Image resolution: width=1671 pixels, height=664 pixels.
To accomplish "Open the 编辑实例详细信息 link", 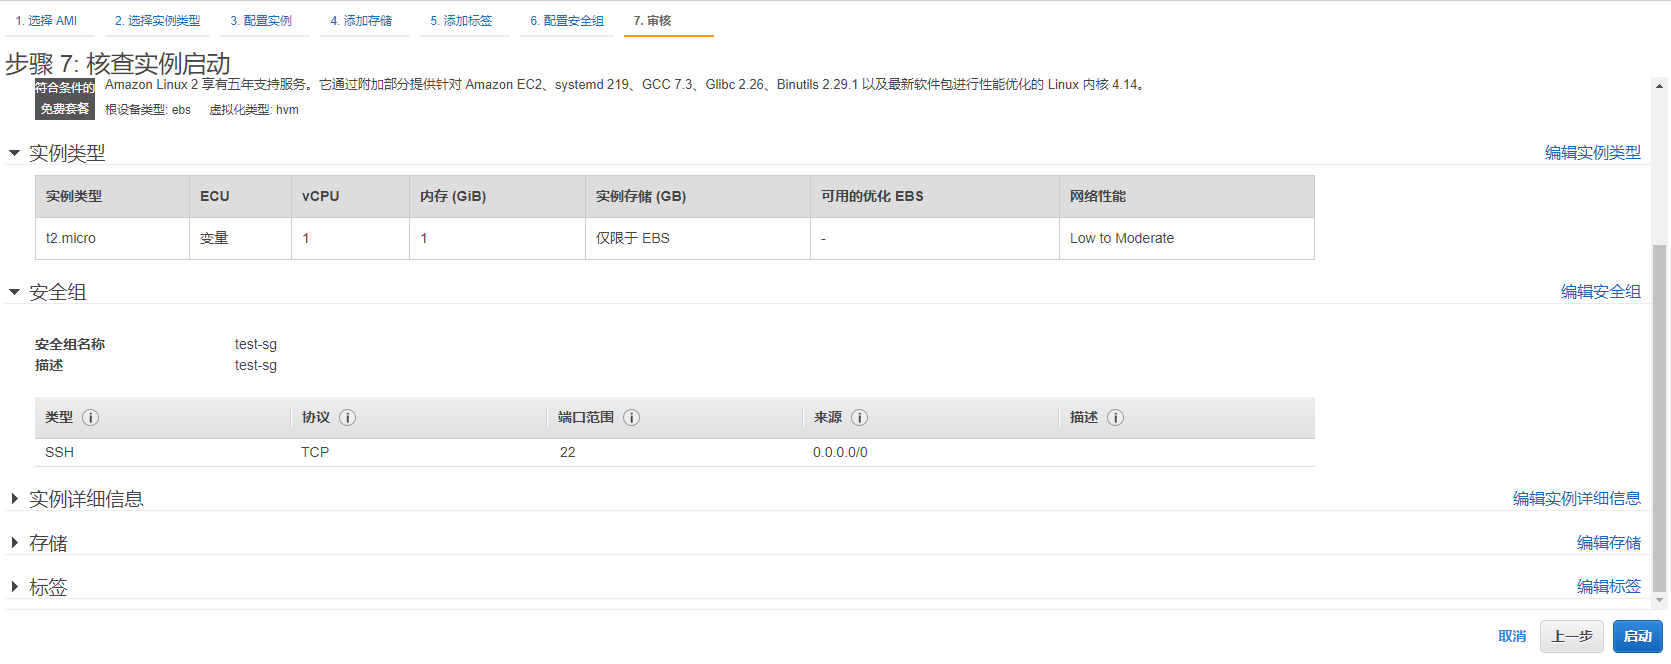I will [1576, 499].
